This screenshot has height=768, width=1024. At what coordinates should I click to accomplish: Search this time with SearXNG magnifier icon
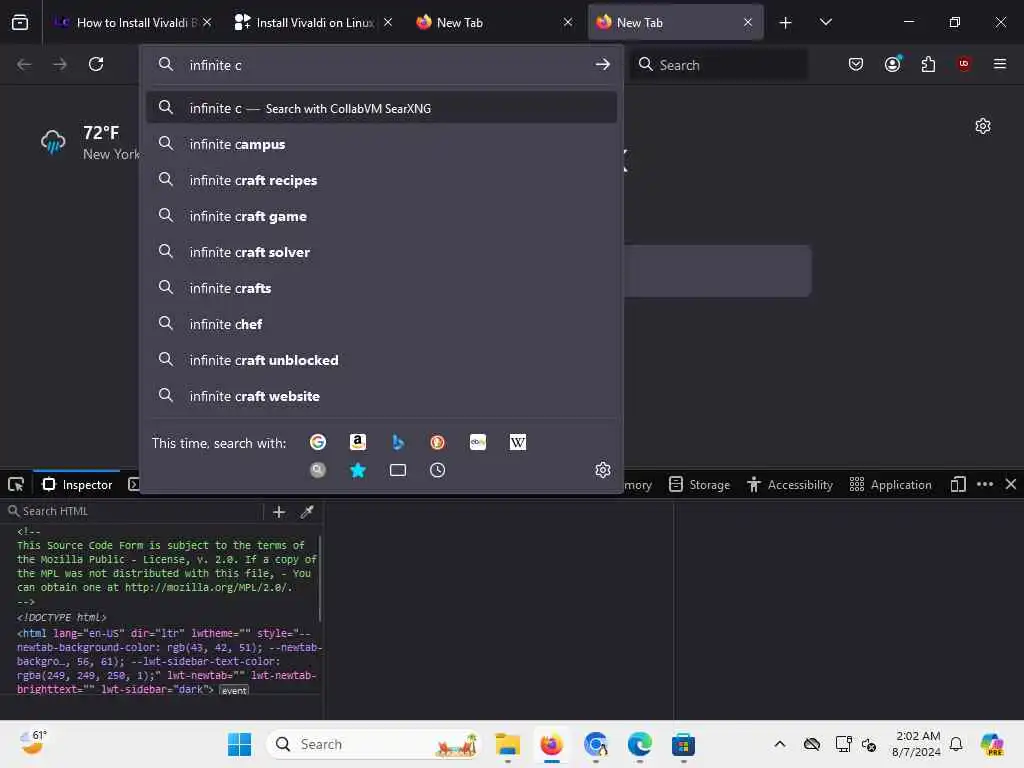click(x=318, y=470)
